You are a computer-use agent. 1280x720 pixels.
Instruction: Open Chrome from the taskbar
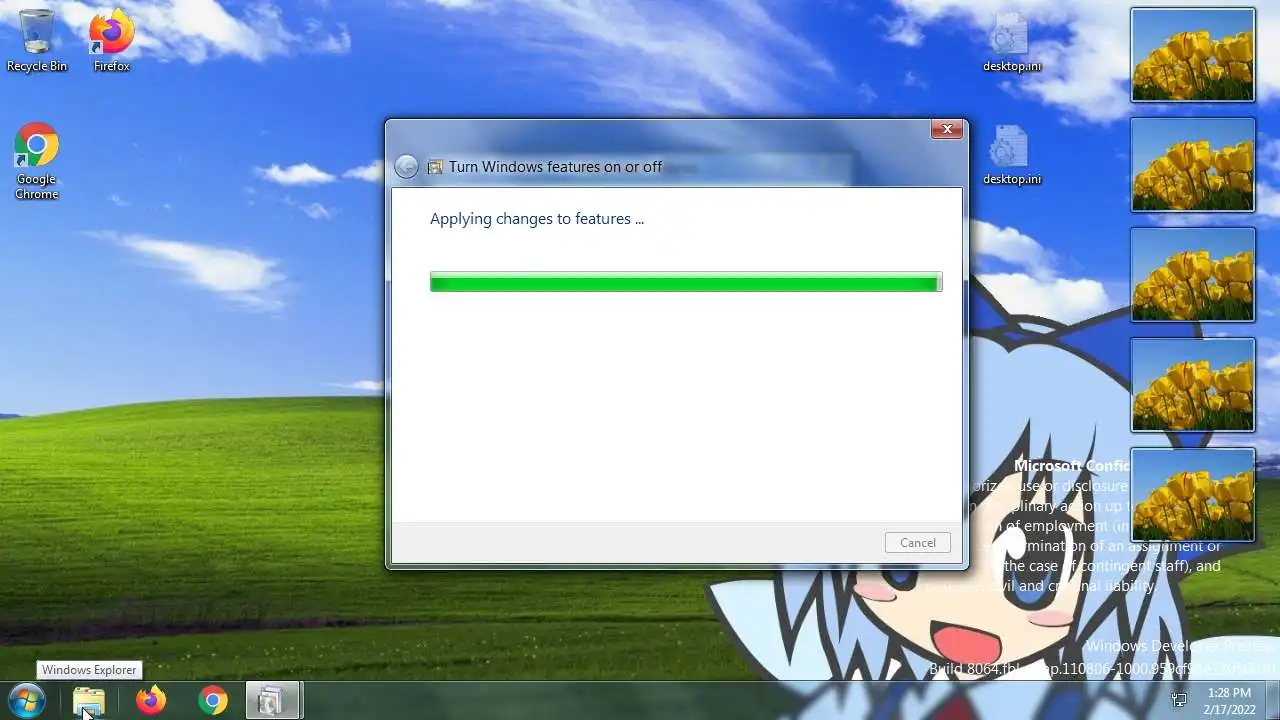coord(212,701)
